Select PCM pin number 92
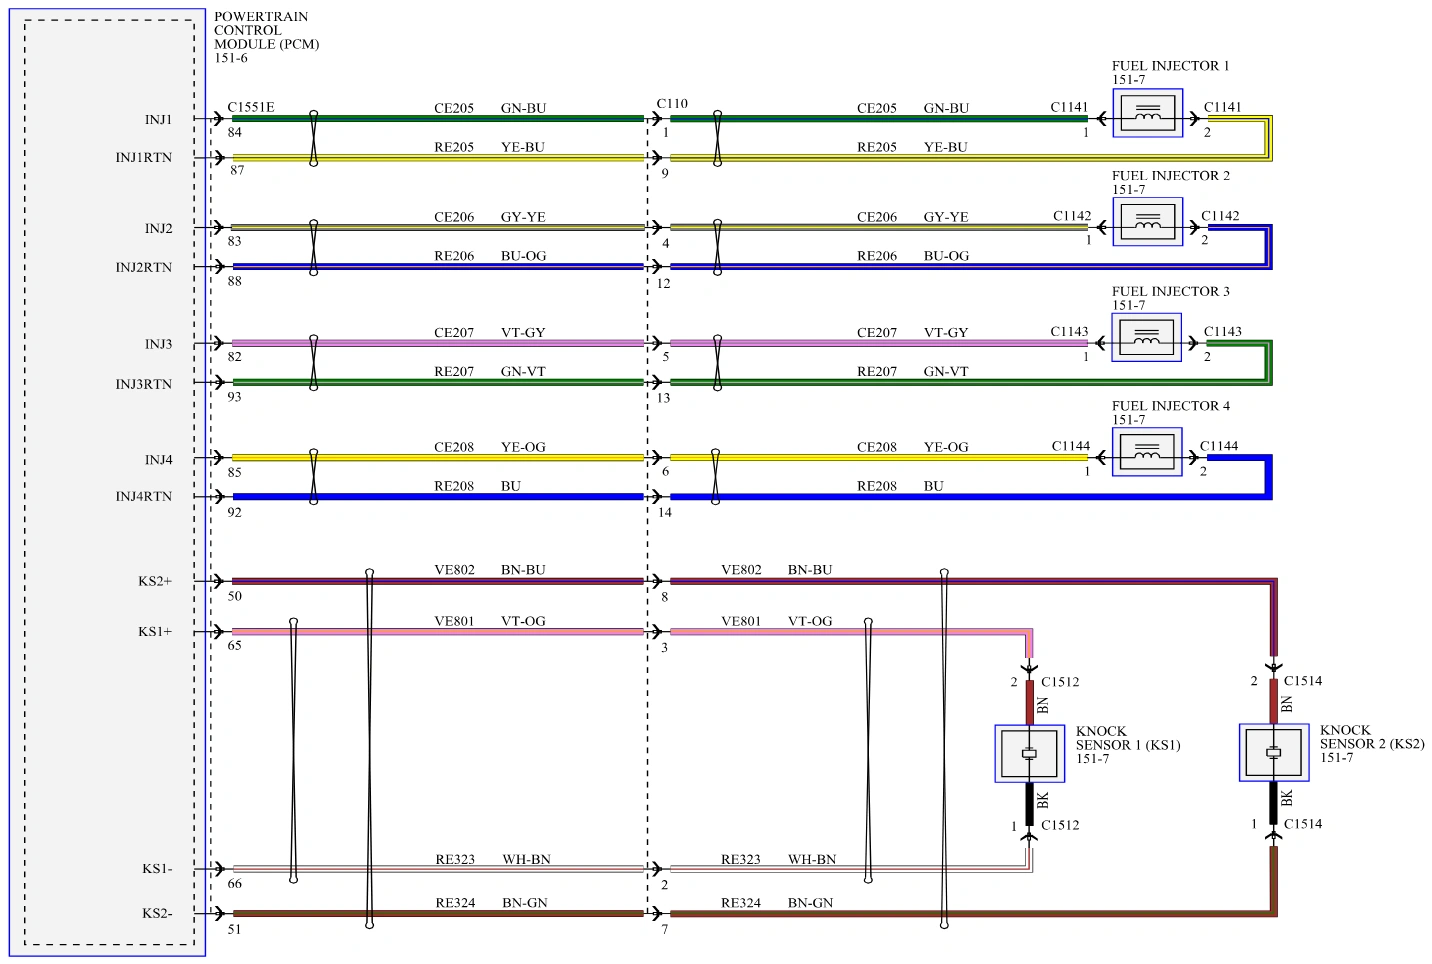The height and width of the screenshot is (964, 1432). pyautogui.click(x=235, y=512)
